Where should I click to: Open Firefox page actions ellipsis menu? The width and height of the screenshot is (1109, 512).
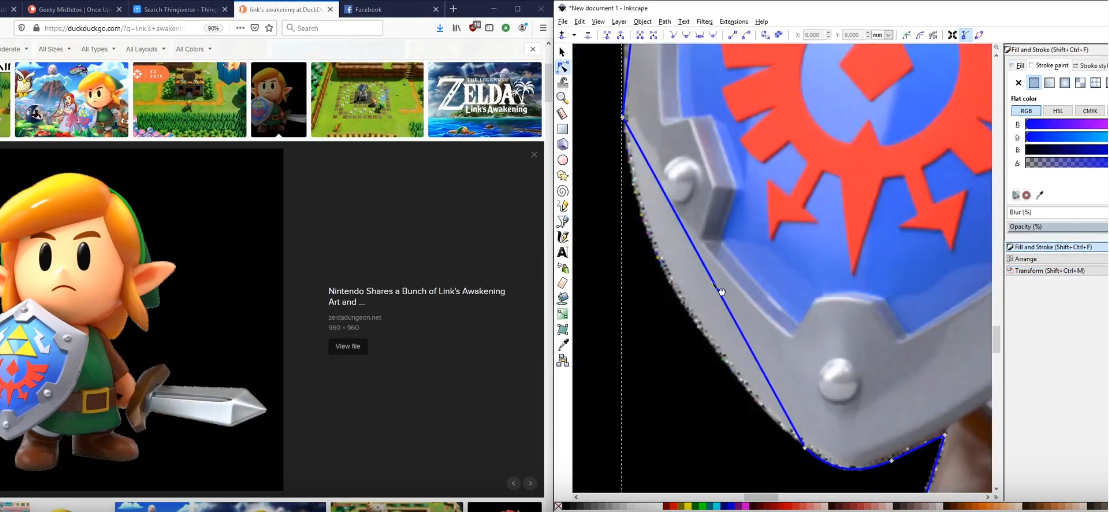[x=240, y=28]
